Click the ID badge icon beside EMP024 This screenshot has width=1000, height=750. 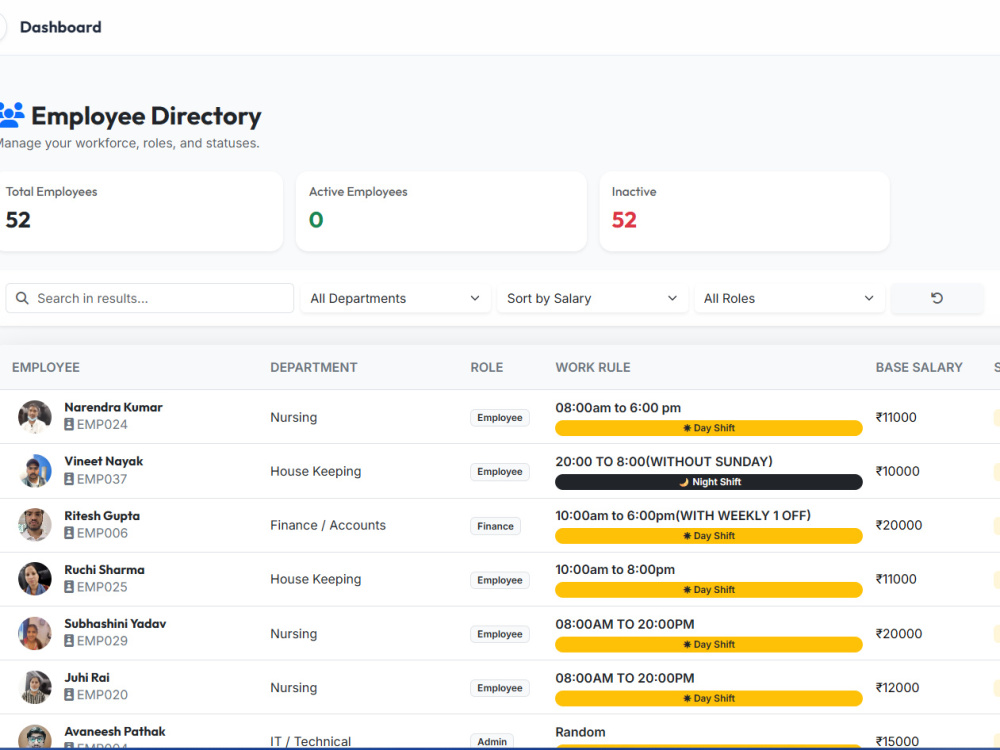[x=69, y=424]
